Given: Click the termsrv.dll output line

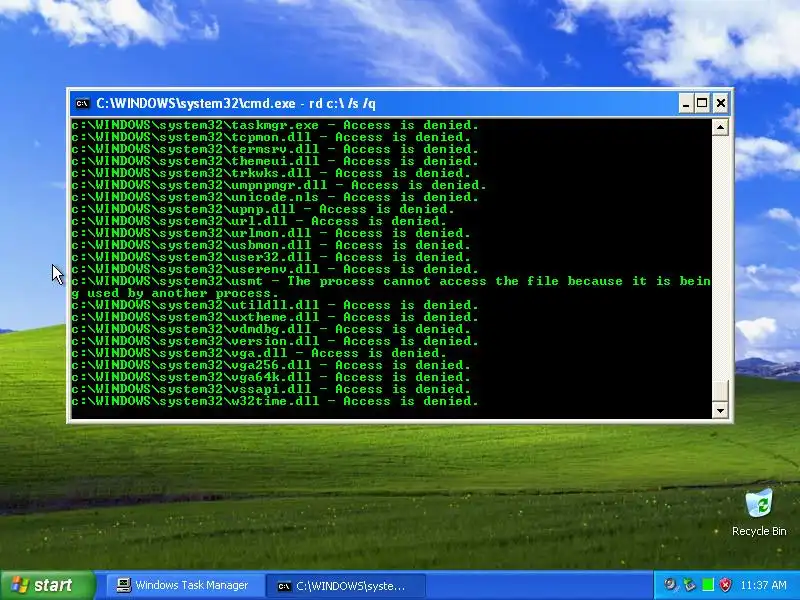Looking at the screenshot, I should pyautogui.click(x=275, y=149).
